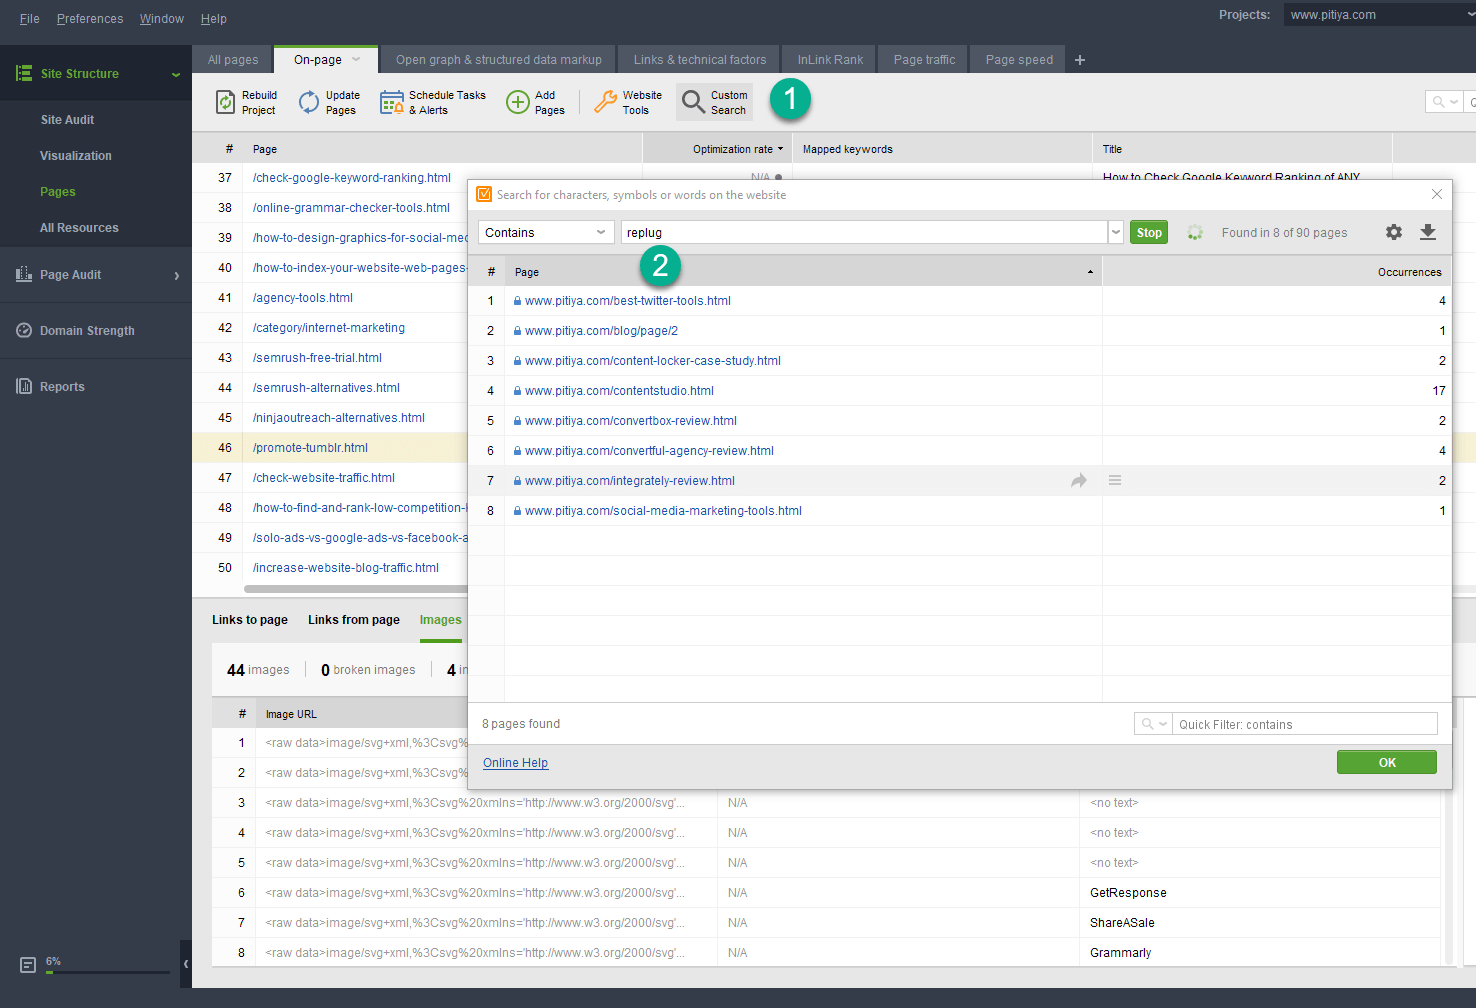This screenshot has width=1476, height=1008.
Task: Open row menu icon on integrately-review row
Action: [x=1115, y=481]
